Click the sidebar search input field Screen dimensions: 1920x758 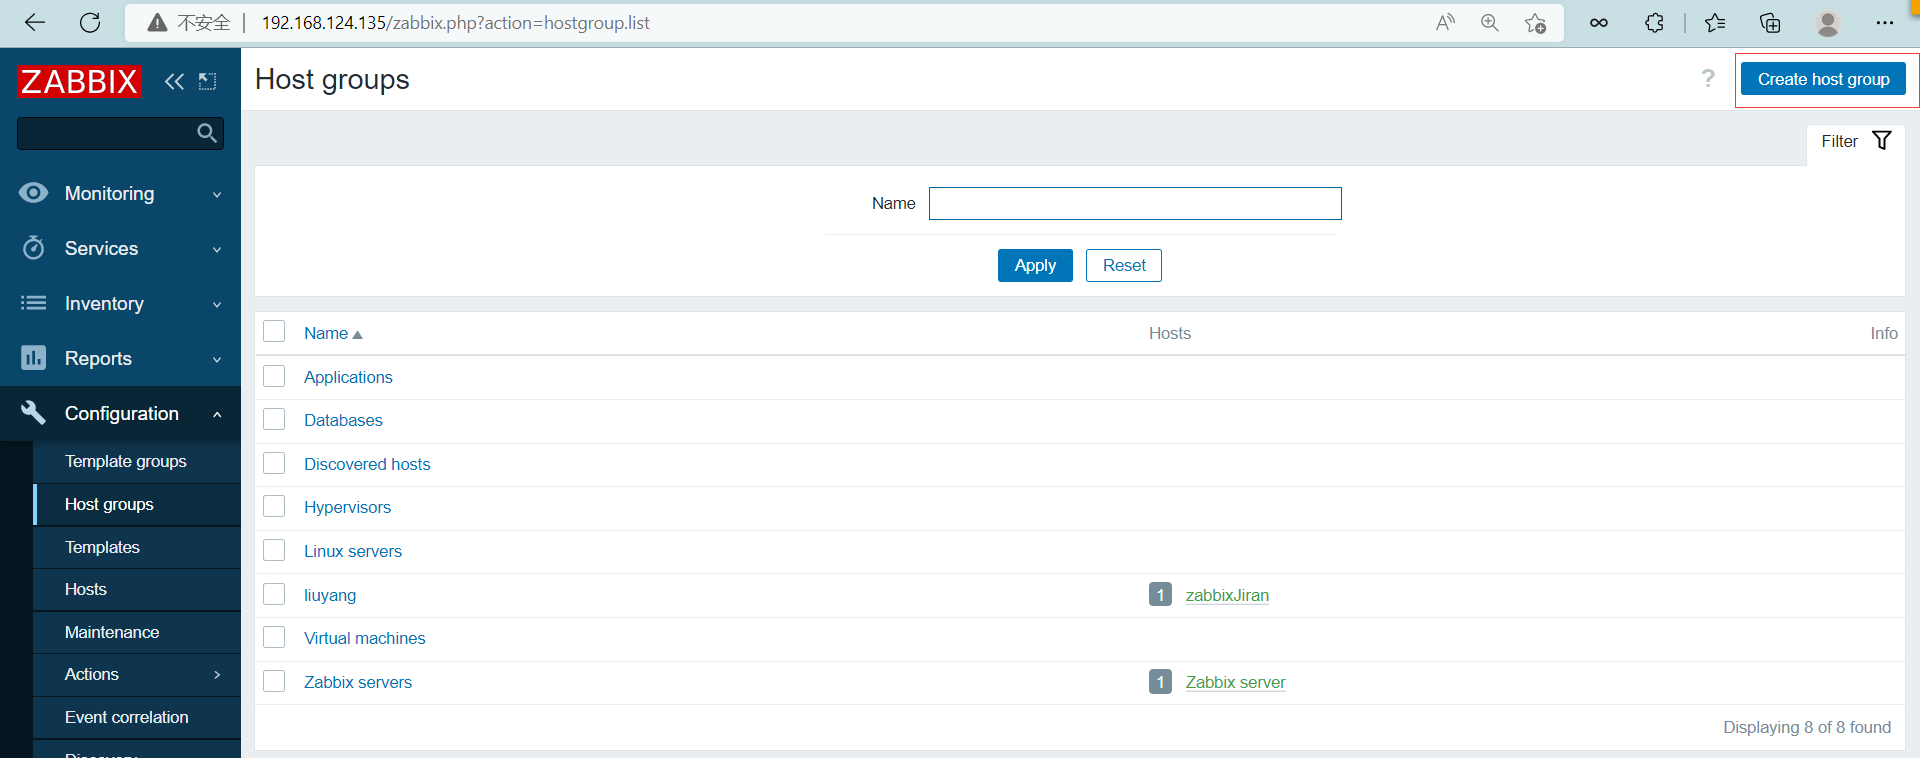pos(120,133)
